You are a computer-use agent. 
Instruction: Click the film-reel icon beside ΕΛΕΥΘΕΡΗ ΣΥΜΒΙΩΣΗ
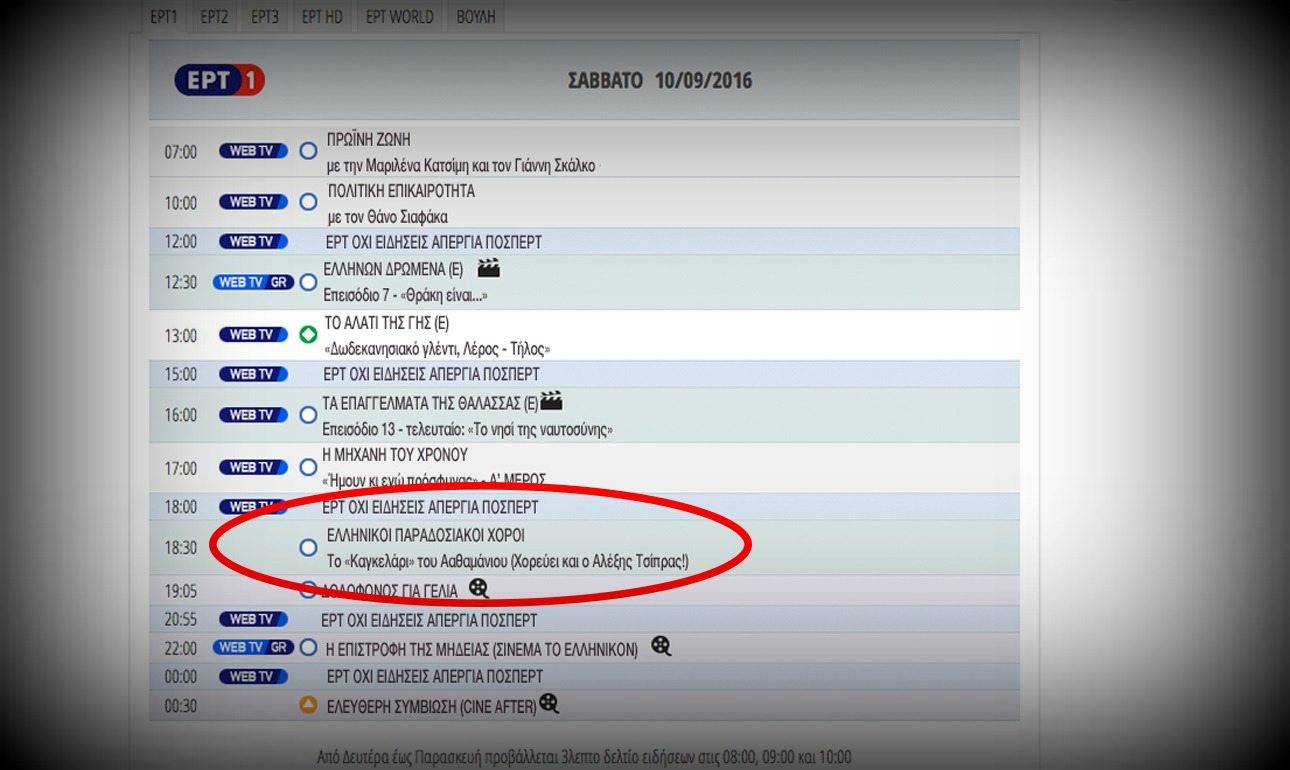click(x=548, y=705)
